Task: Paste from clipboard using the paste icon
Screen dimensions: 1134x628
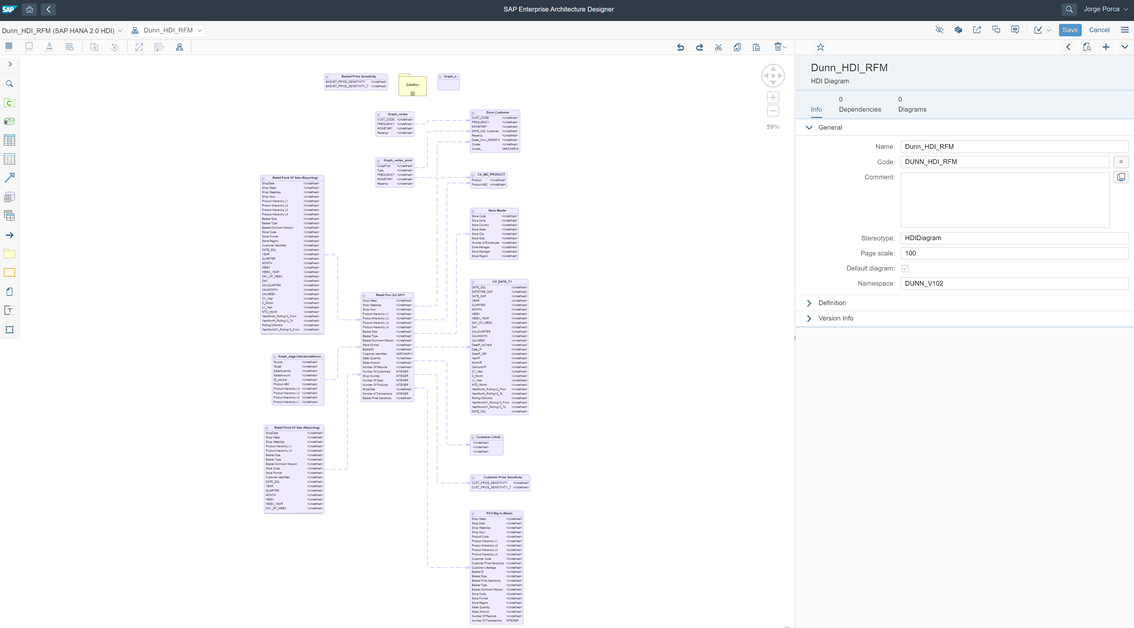Action: 755,46
